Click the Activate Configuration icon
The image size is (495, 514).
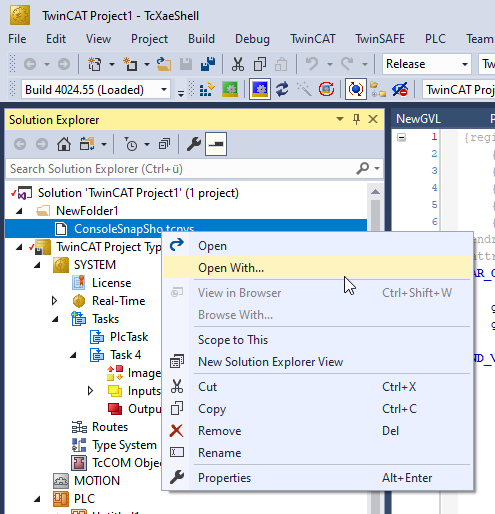tap(207, 89)
